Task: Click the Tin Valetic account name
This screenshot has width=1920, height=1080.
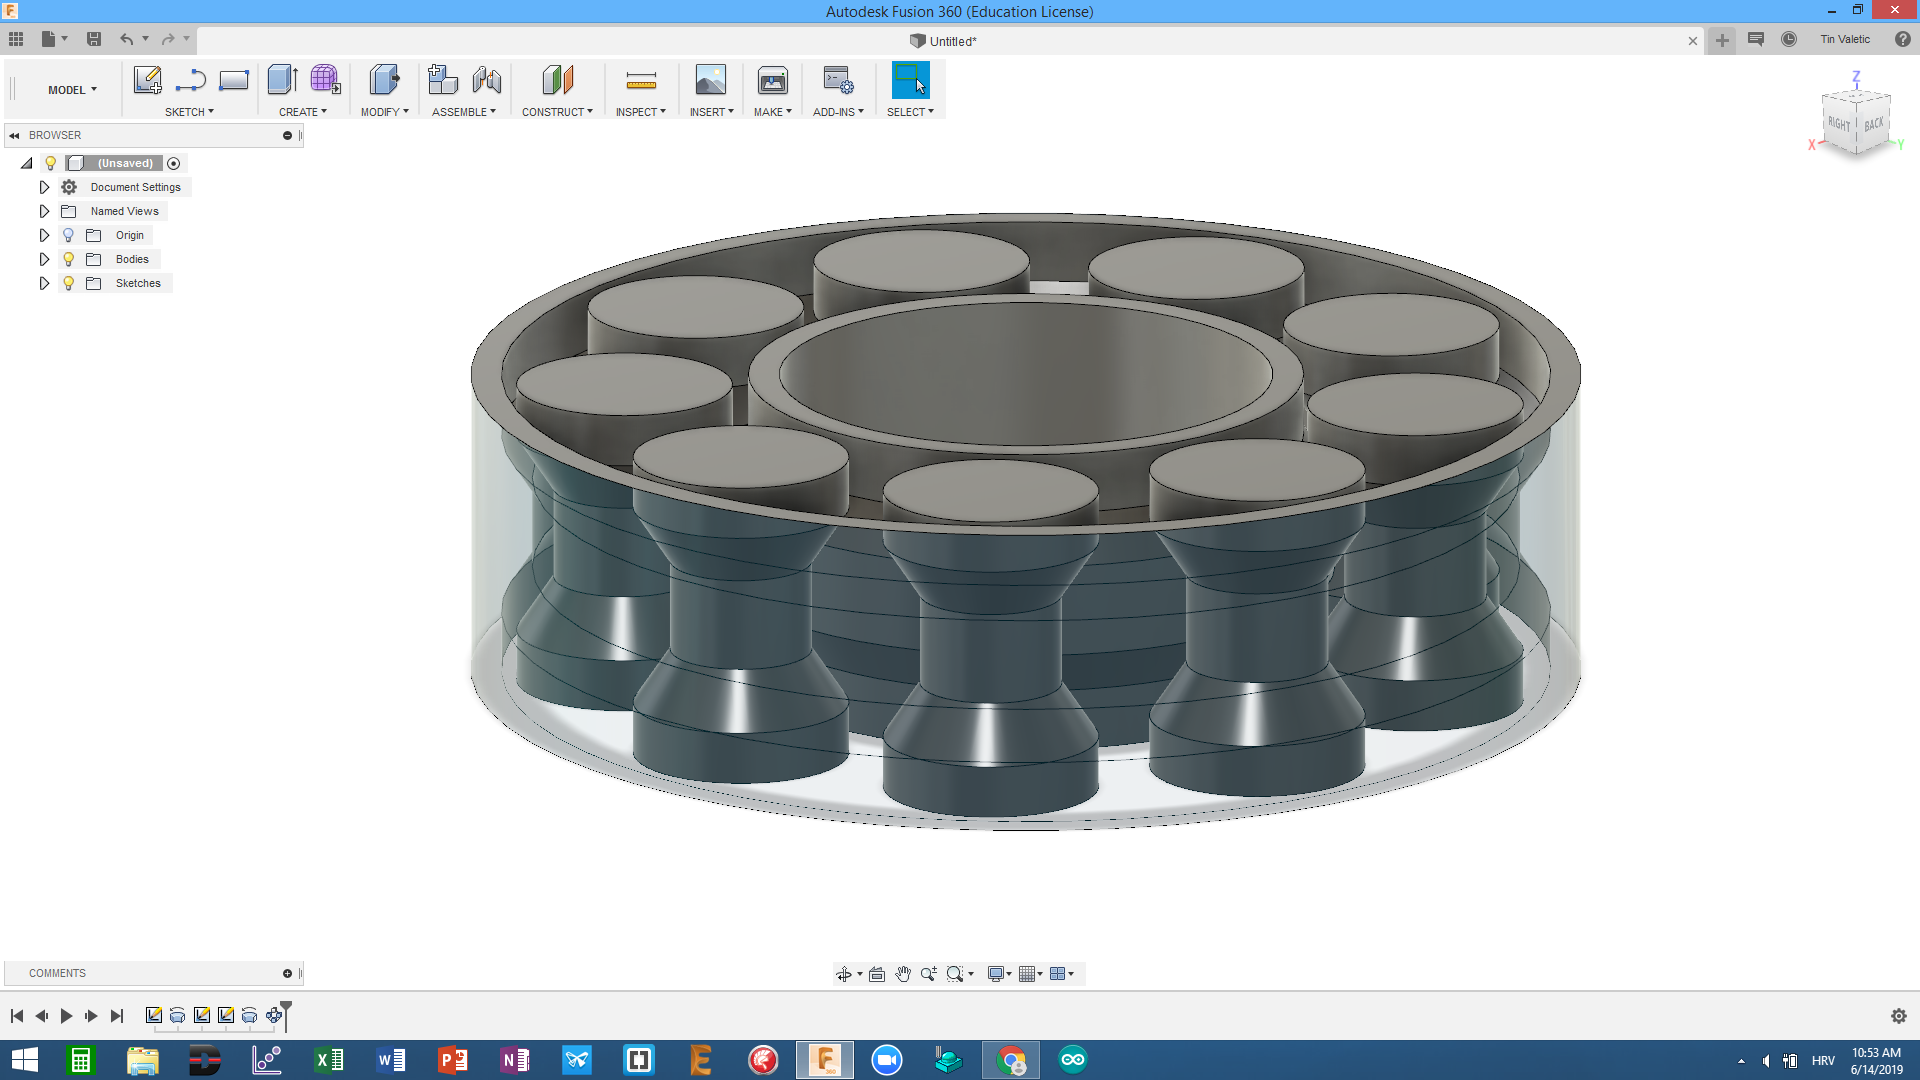Action: (x=1844, y=40)
